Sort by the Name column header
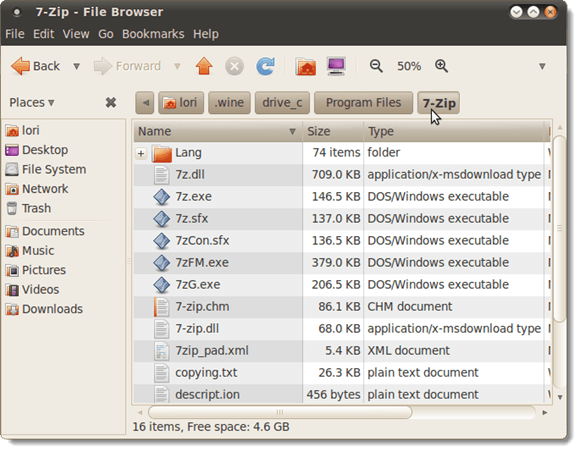This screenshot has width=580, height=452. point(218,131)
